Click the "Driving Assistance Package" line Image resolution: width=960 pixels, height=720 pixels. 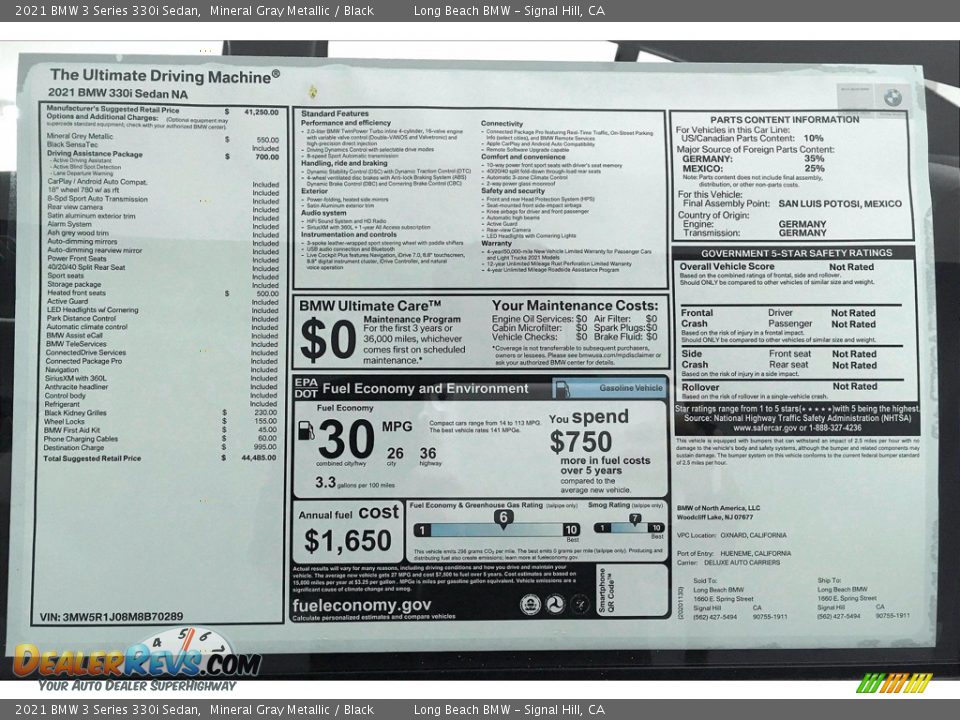coord(95,154)
